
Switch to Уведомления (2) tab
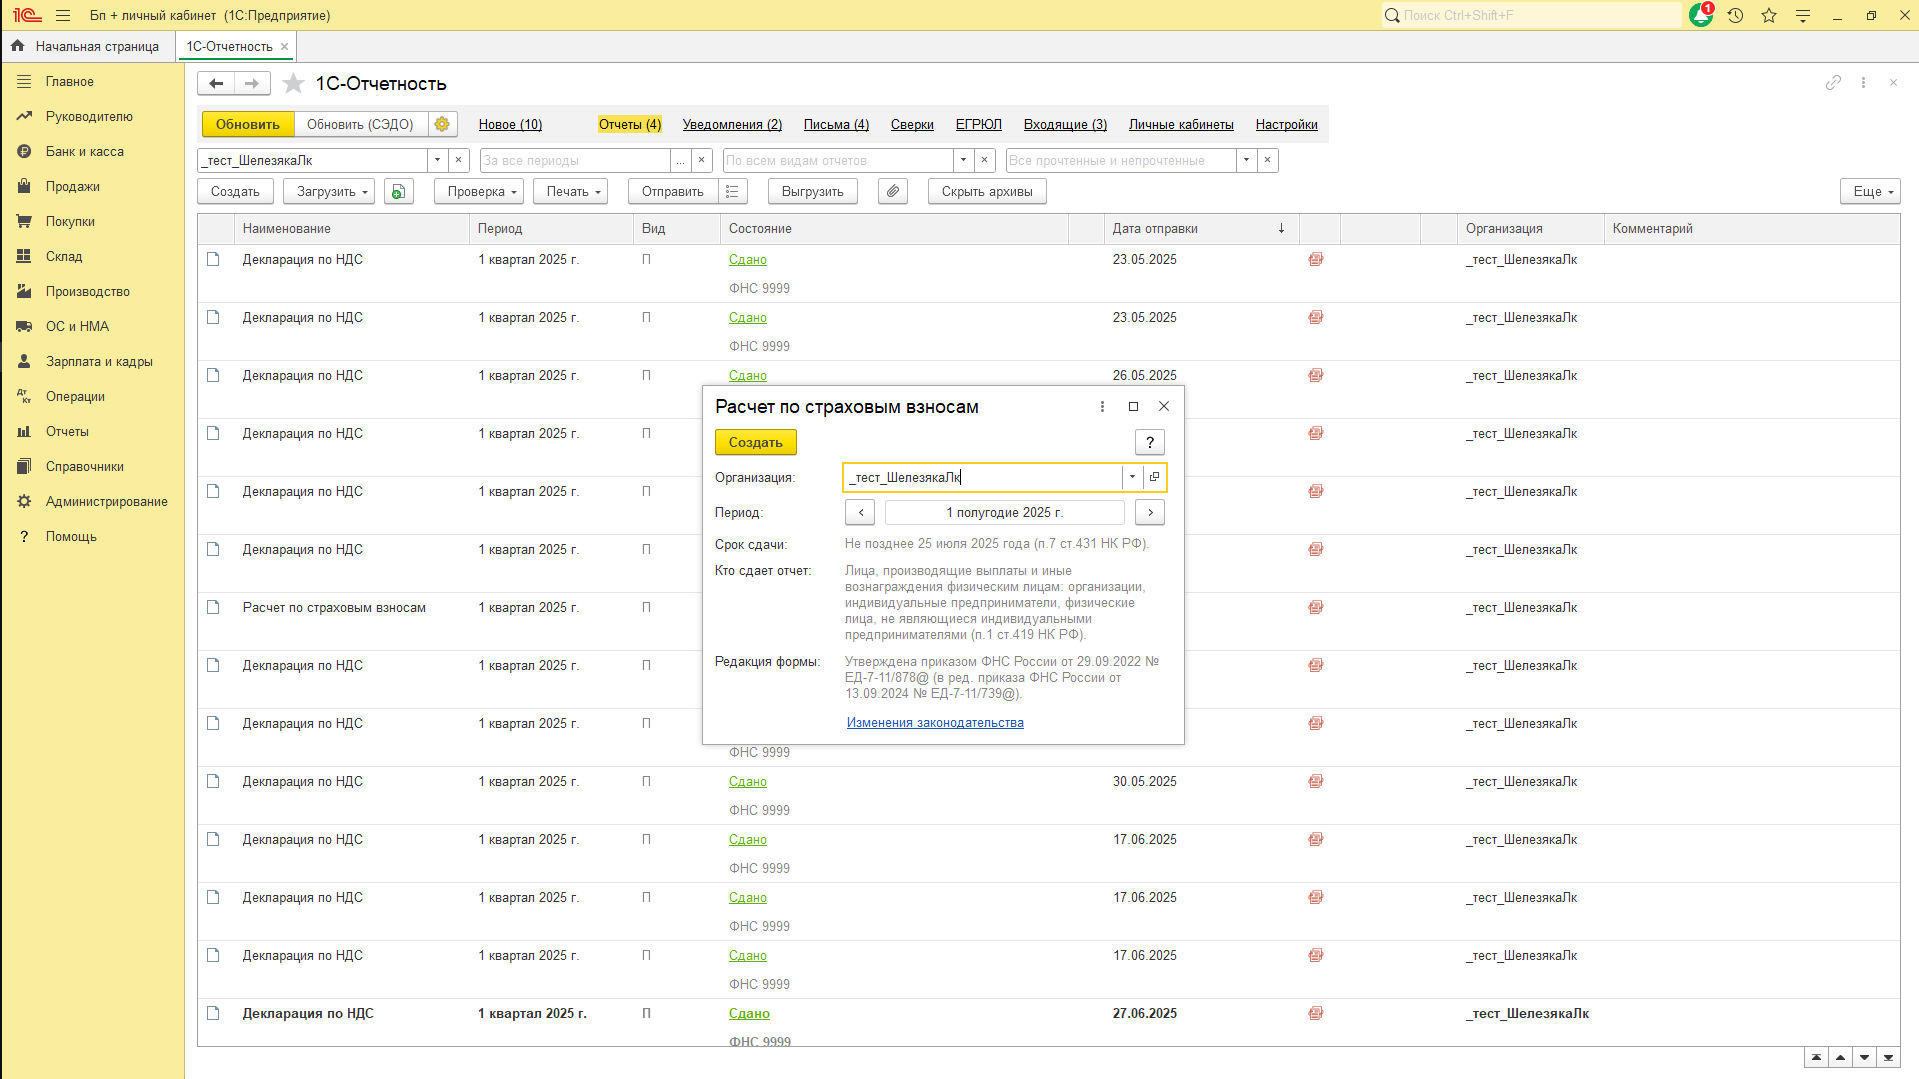(x=732, y=124)
